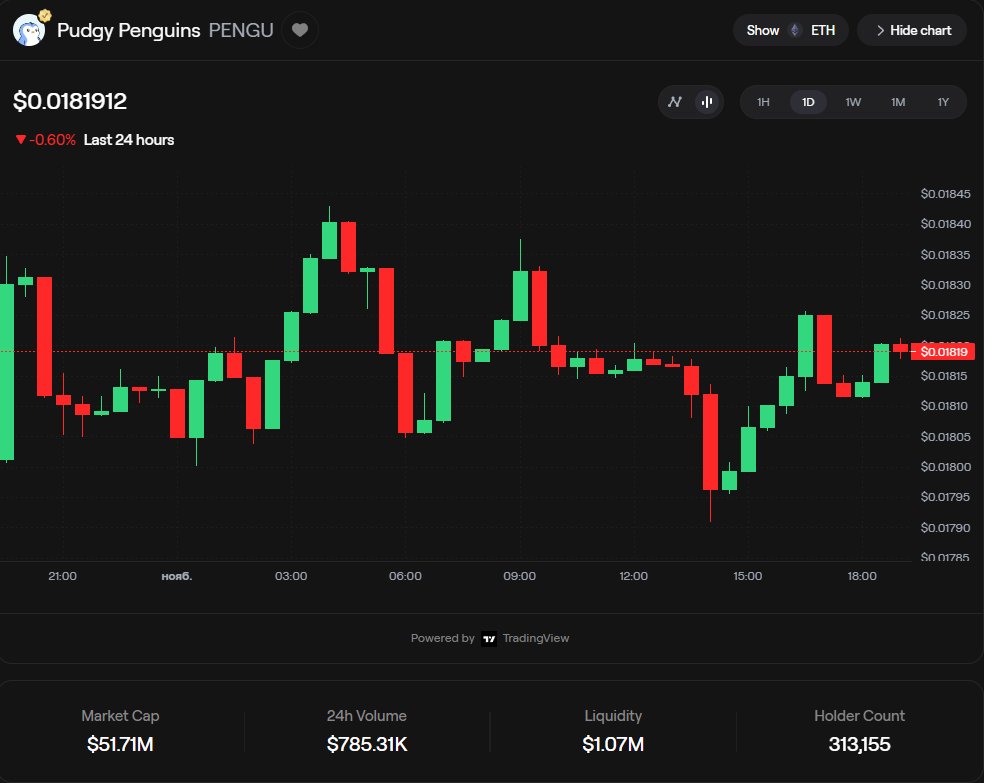
Task: Click the 03:00 time axis label
Action: pos(291,576)
